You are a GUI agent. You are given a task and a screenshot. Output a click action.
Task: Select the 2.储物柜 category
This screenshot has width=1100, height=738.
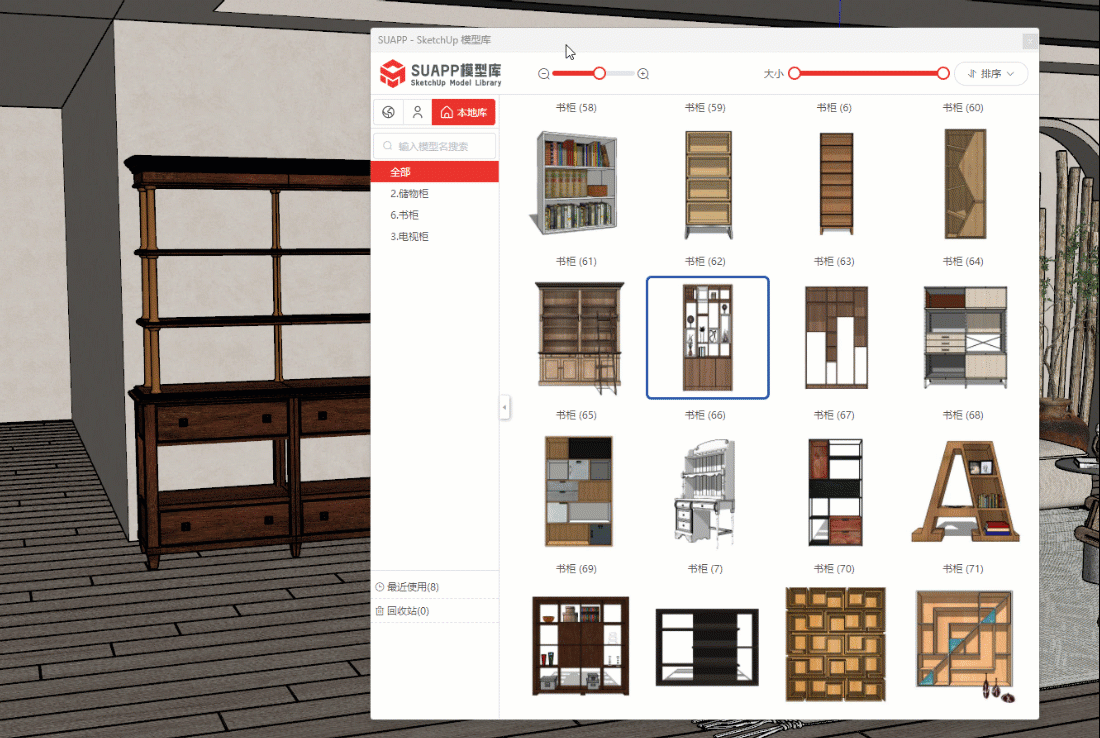(x=409, y=193)
